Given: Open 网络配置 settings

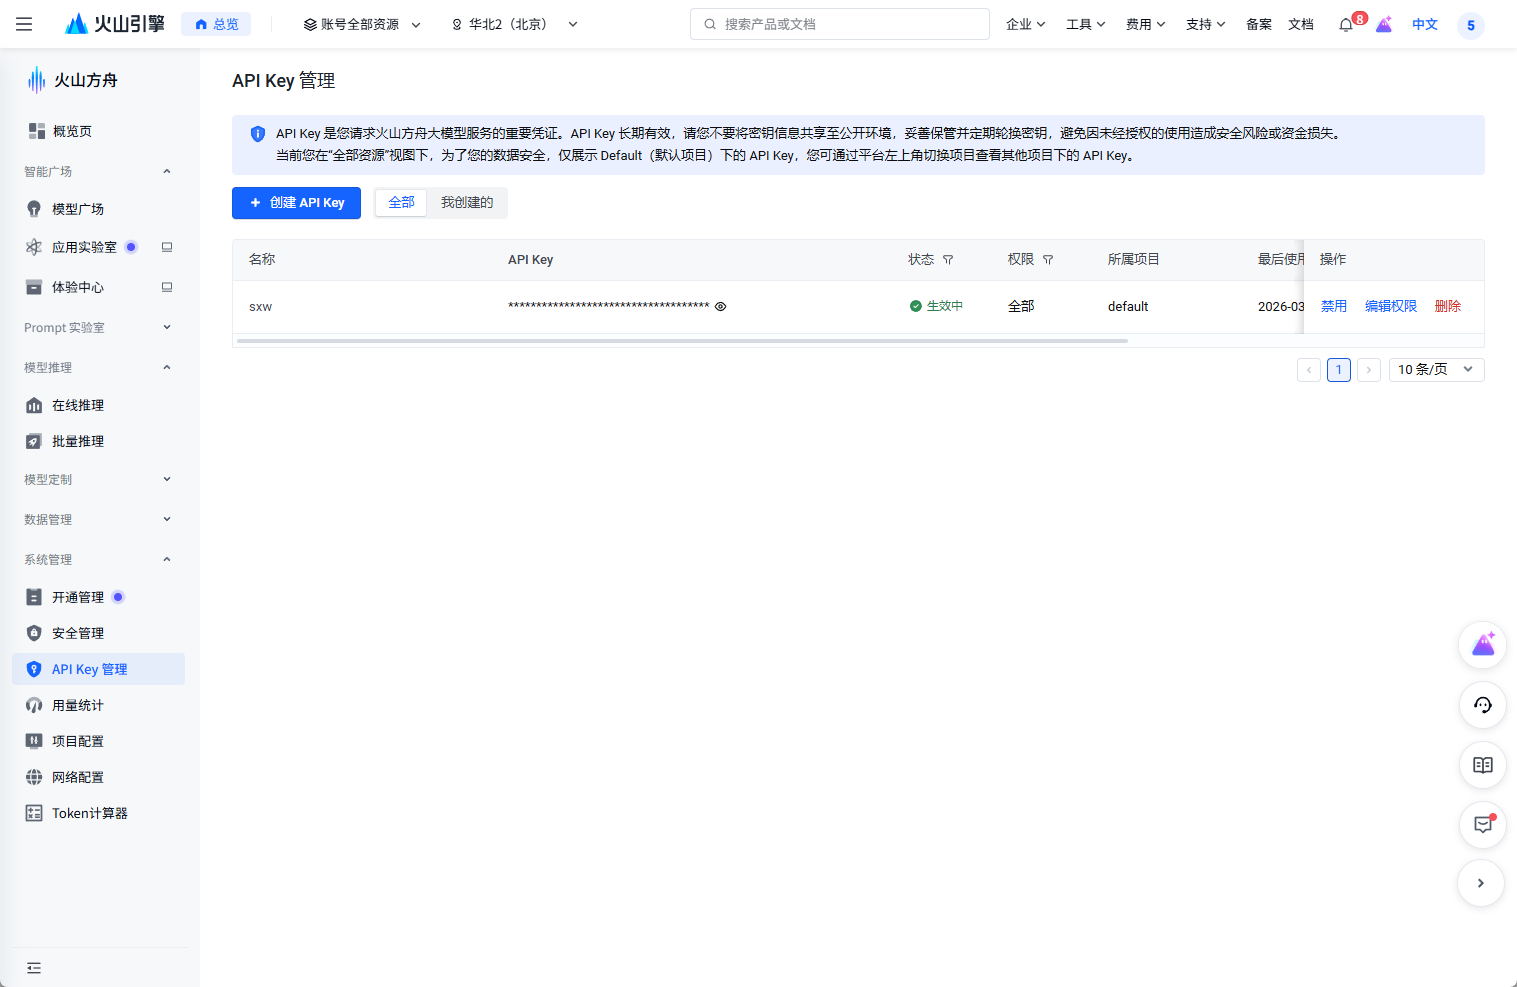Looking at the screenshot, I should [x=78, y=777].
